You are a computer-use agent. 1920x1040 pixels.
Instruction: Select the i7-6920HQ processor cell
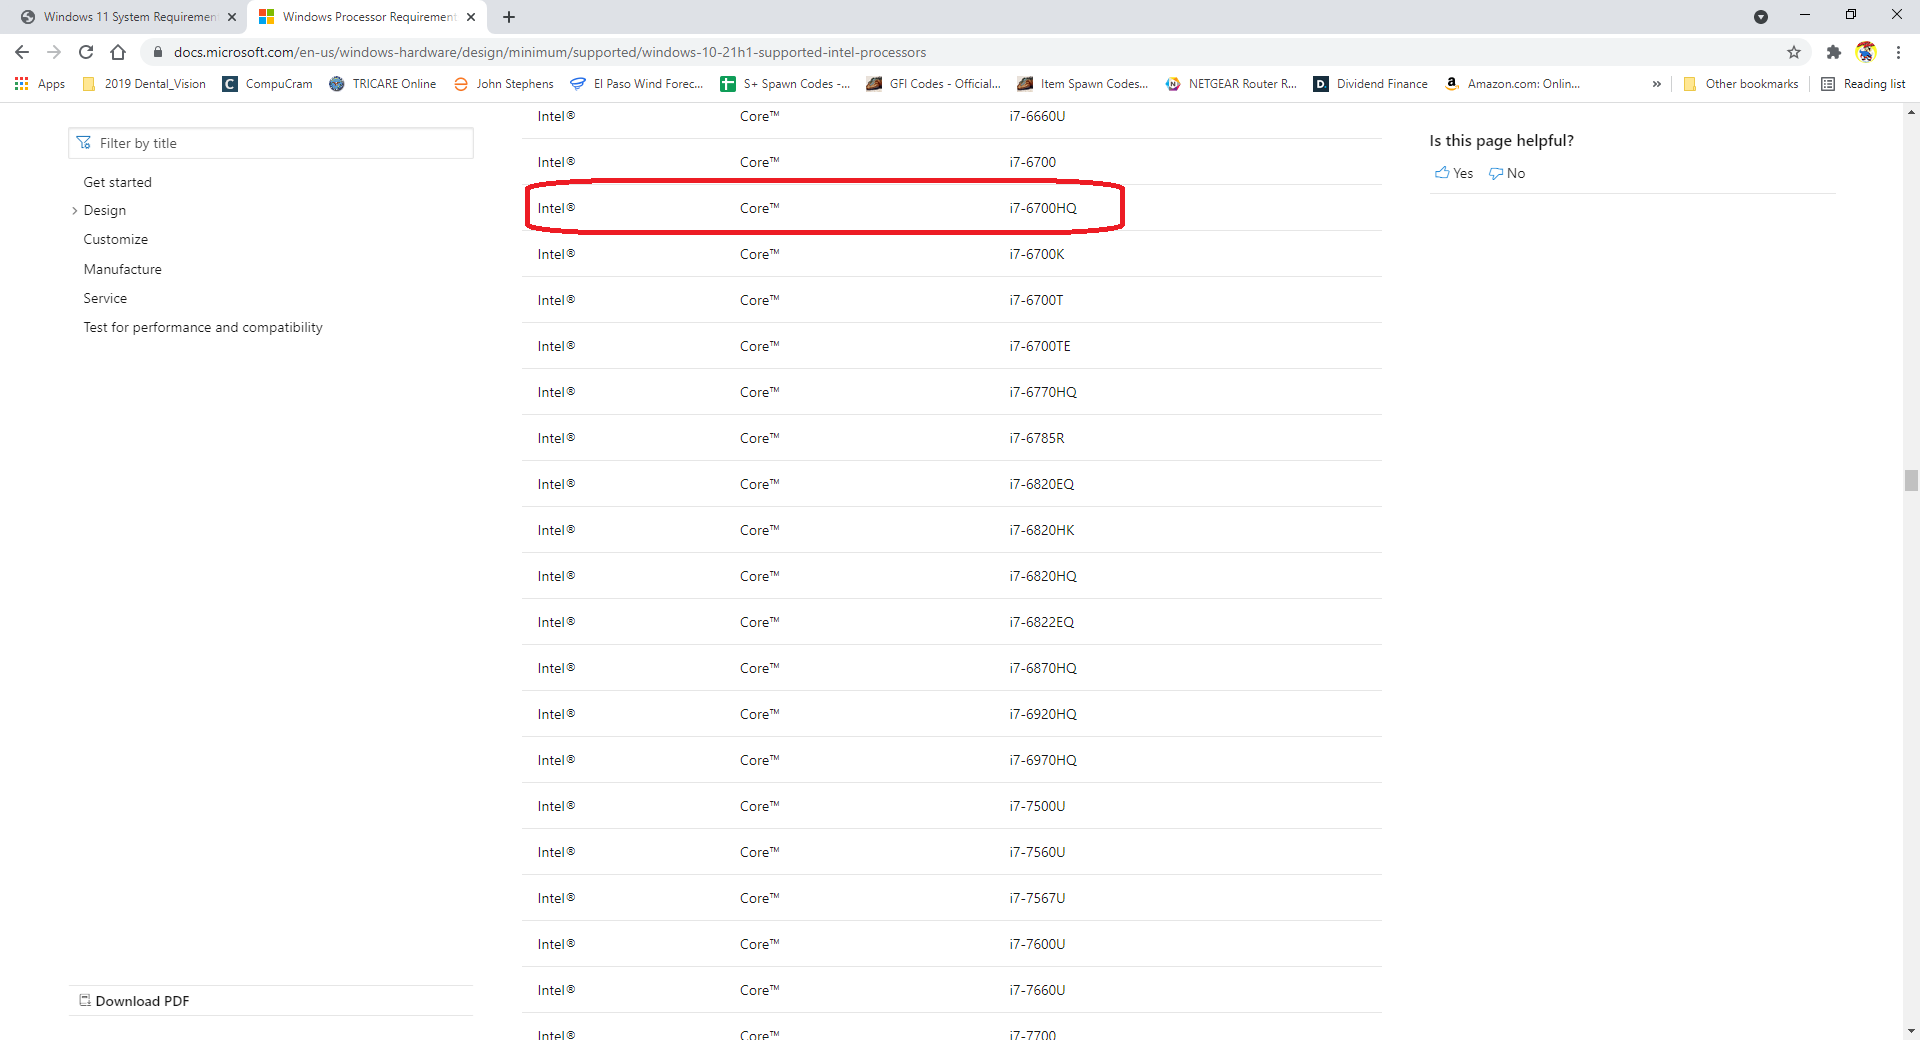click(1043, 714)
